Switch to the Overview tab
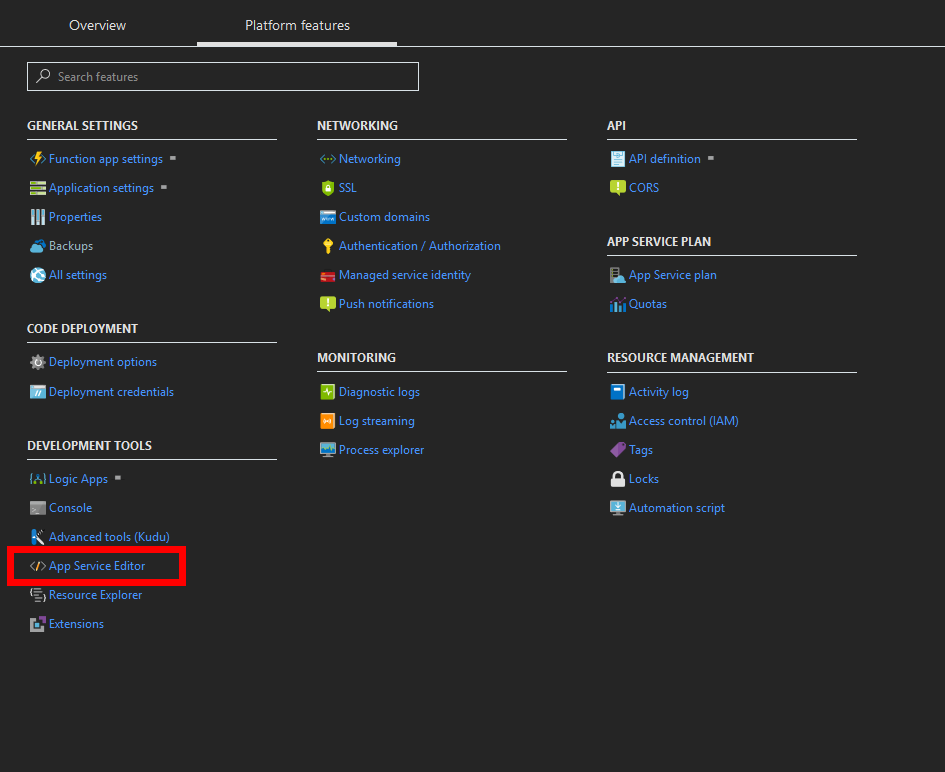Viewport: 945px width, 772px height. point(98,25)
